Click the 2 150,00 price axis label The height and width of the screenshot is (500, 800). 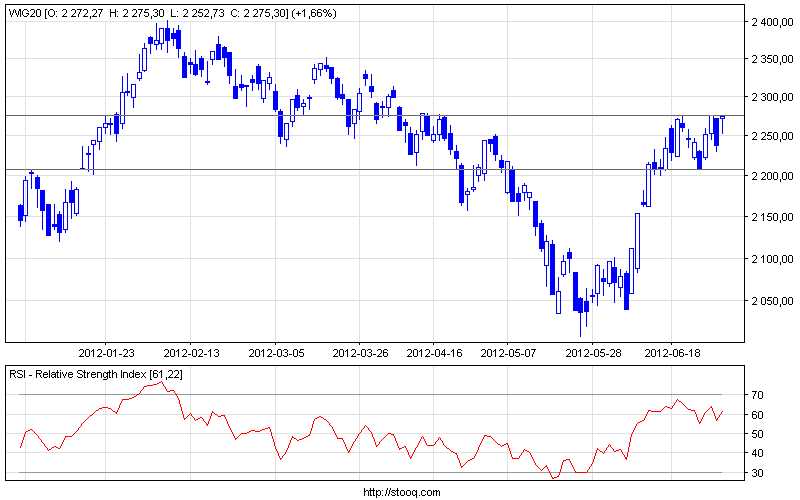(772, 217)
